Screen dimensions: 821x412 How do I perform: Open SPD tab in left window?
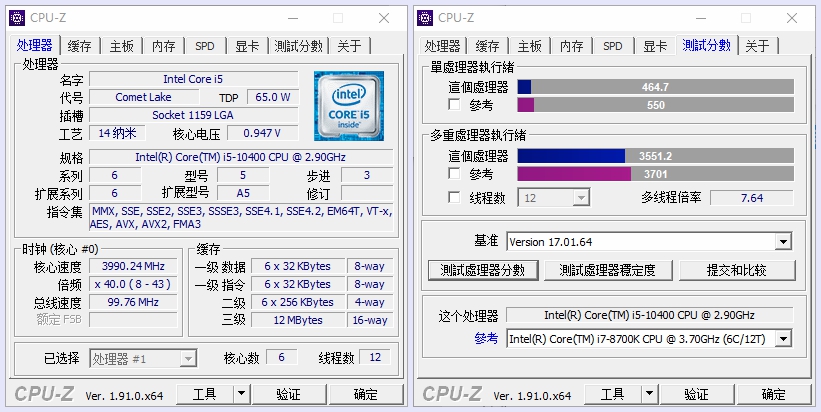click(x=205, y=46)
